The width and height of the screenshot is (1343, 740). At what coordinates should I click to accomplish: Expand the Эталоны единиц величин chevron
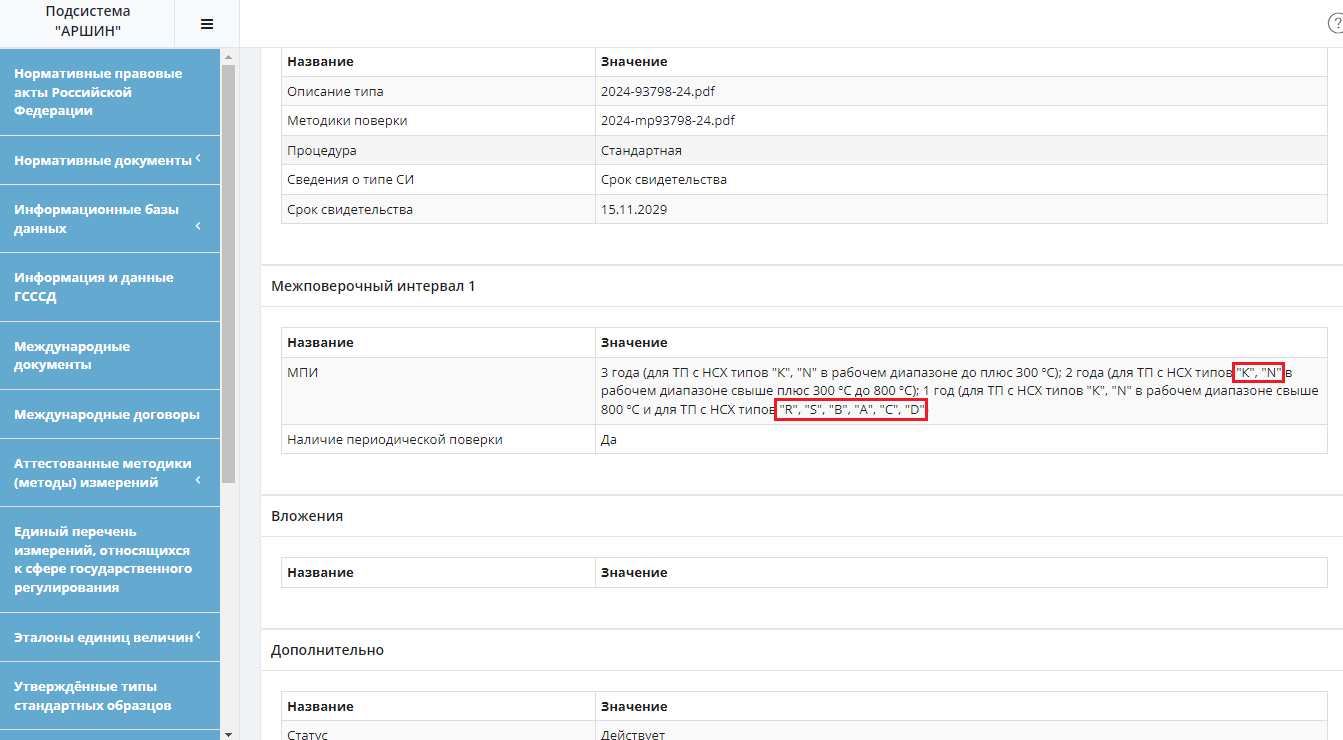click(198, 635)
